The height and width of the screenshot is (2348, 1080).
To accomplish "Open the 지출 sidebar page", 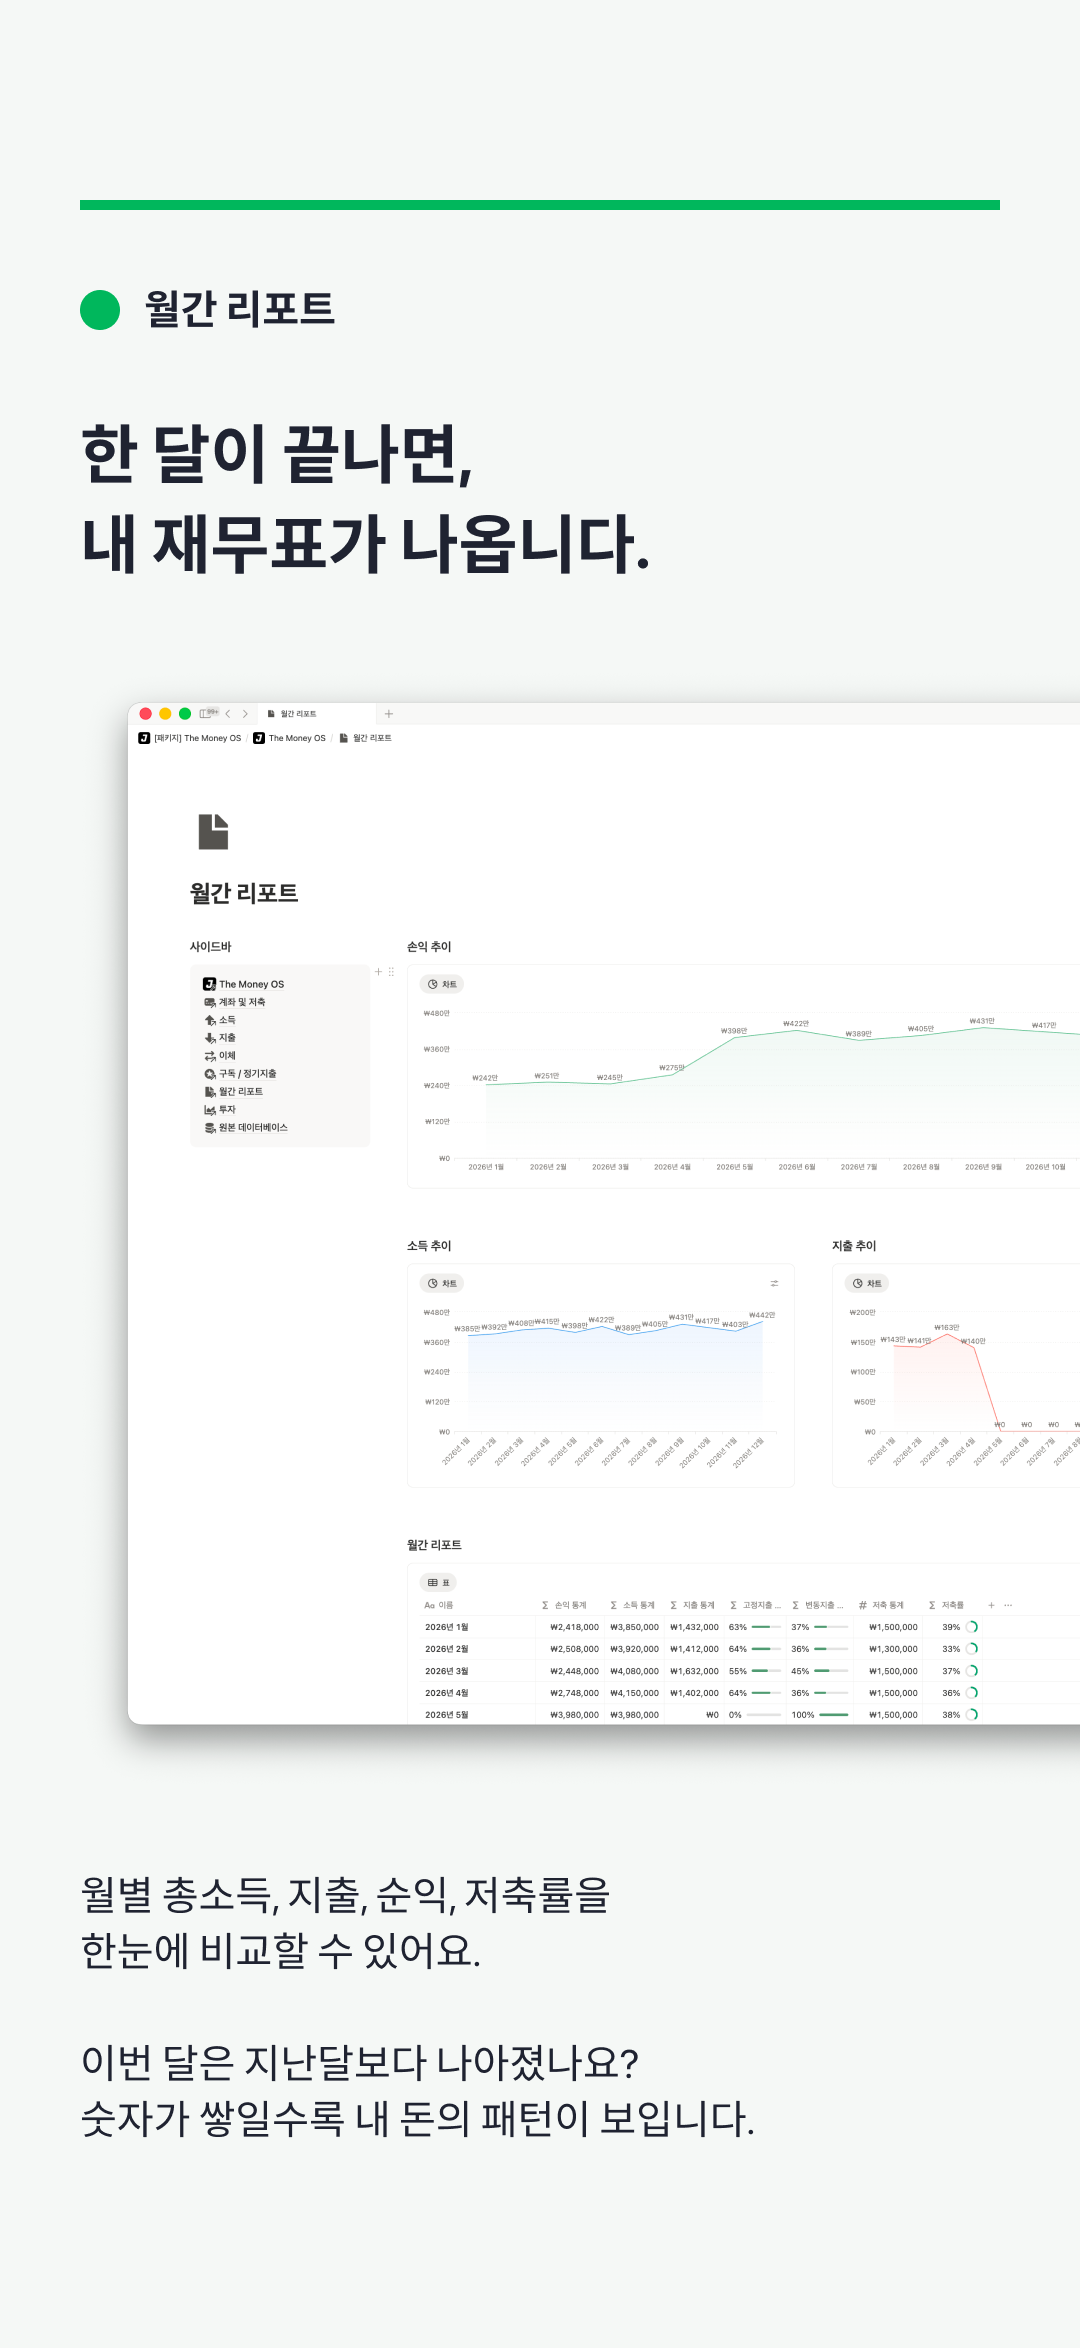I will point(220,1038).
